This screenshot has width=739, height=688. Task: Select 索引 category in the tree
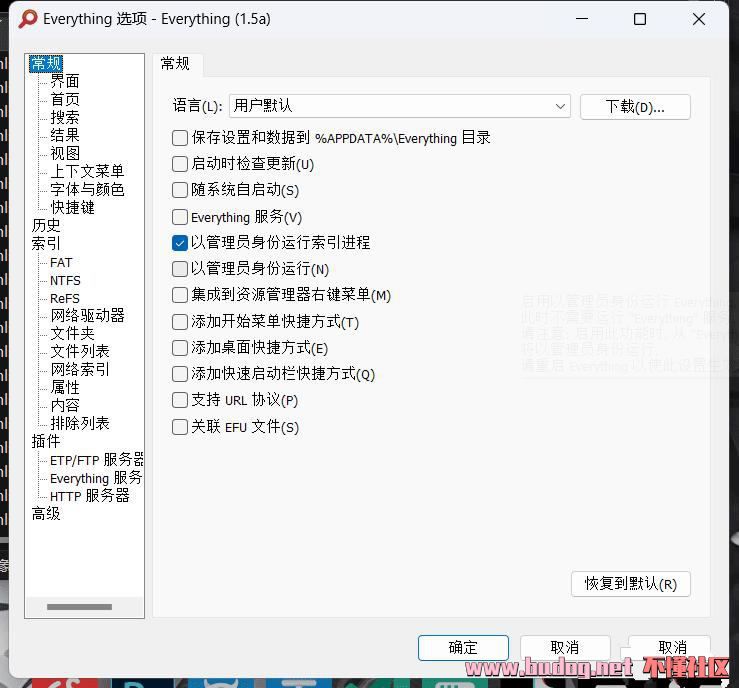[x=46, y=243]
